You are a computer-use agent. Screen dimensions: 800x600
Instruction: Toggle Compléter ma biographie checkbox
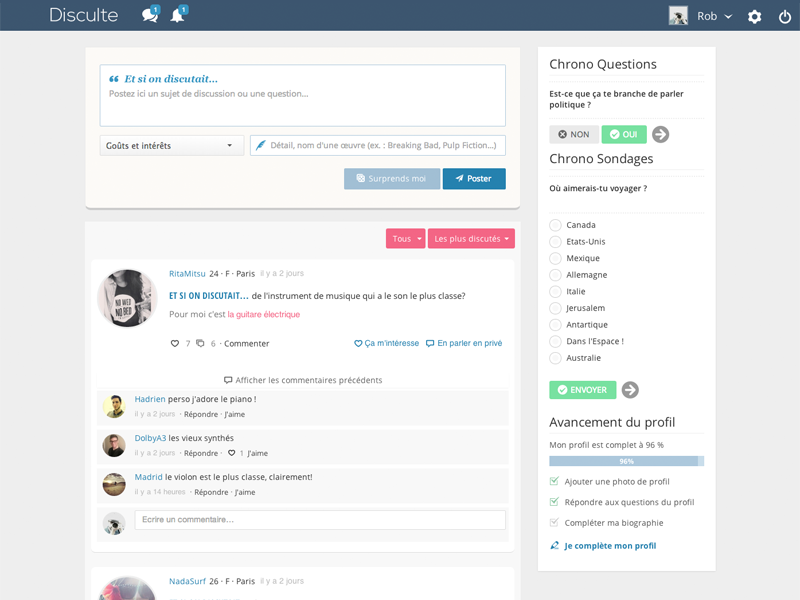[x=554, y=522]
